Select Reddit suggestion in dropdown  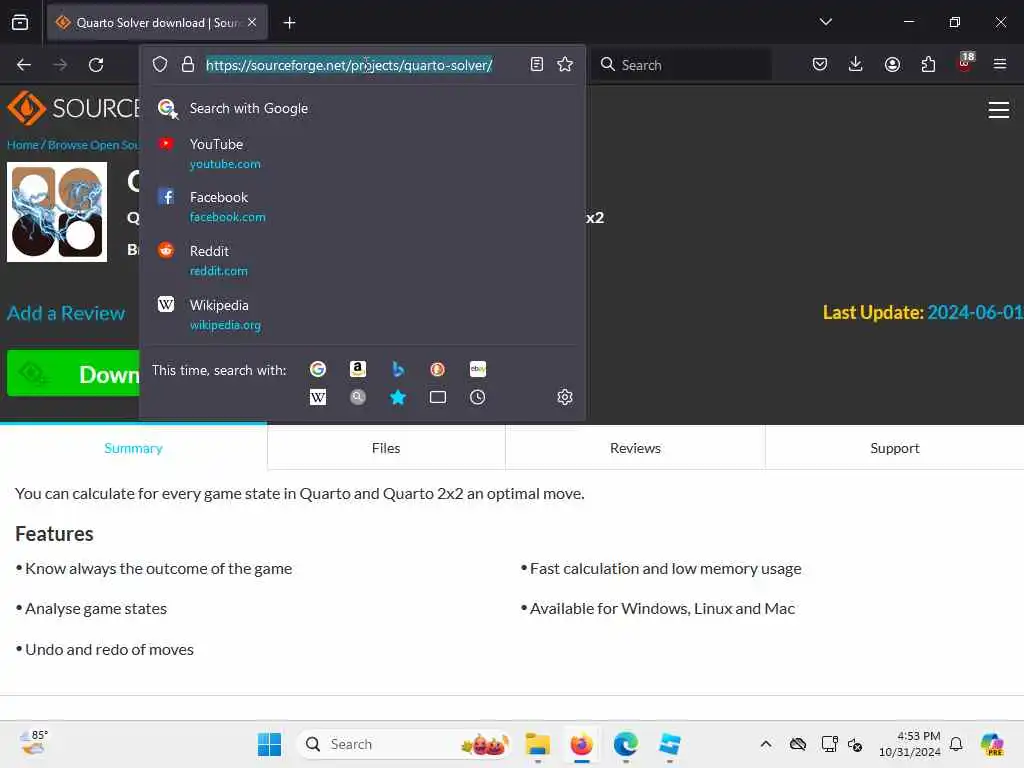pos(362,260)
